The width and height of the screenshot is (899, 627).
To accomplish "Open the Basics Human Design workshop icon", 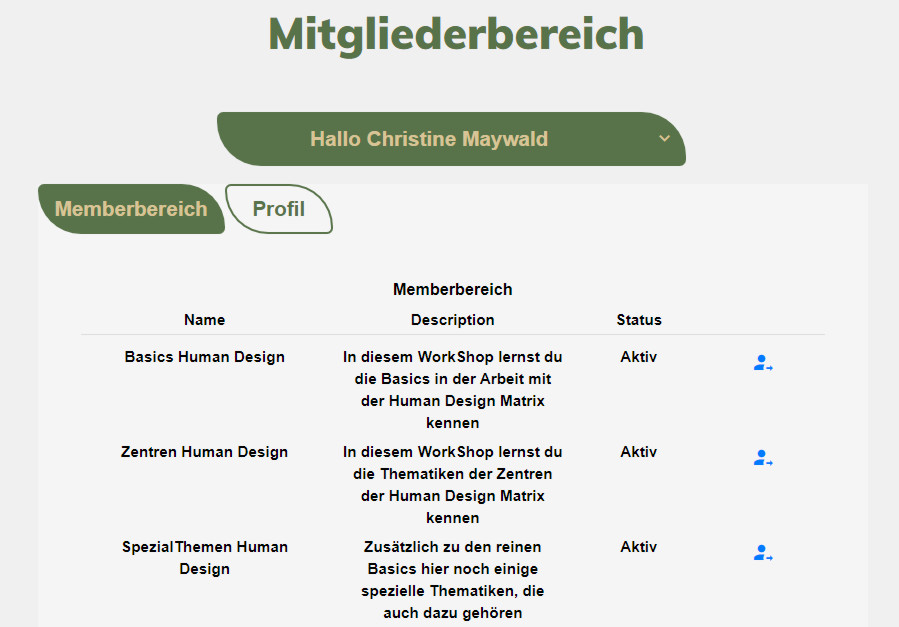I will point(763,363).
